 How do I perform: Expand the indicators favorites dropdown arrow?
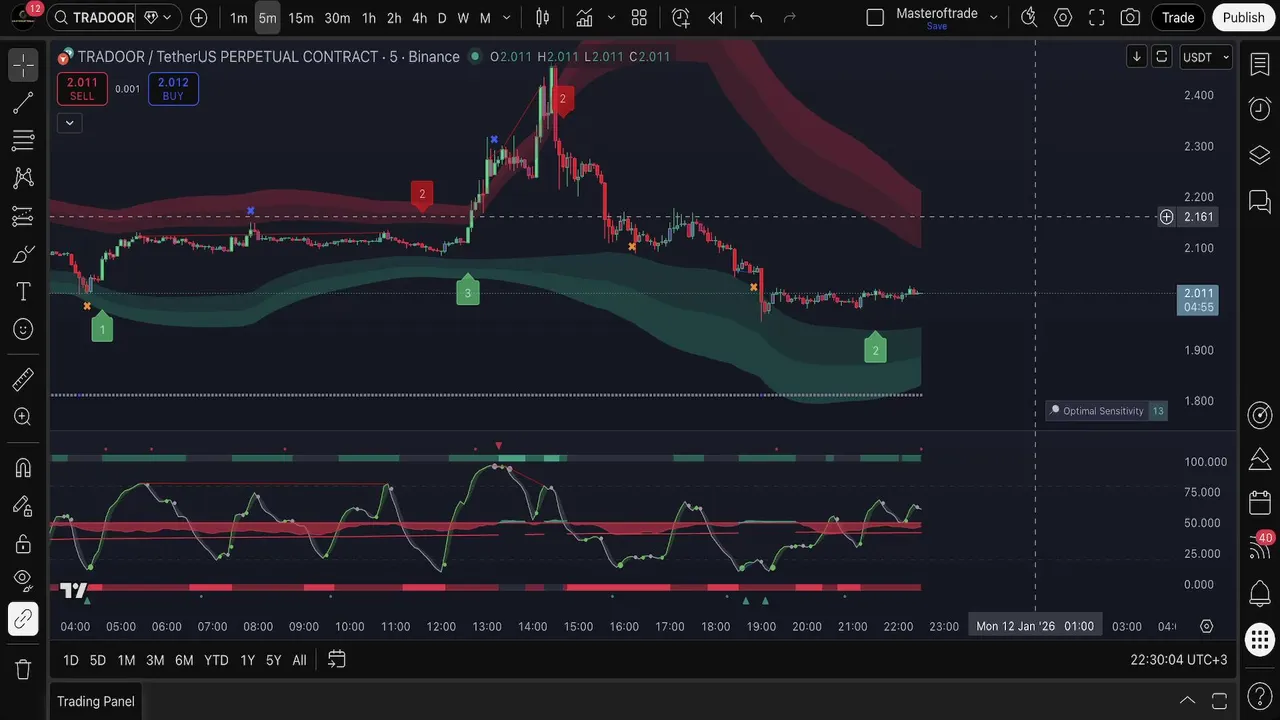611,18
